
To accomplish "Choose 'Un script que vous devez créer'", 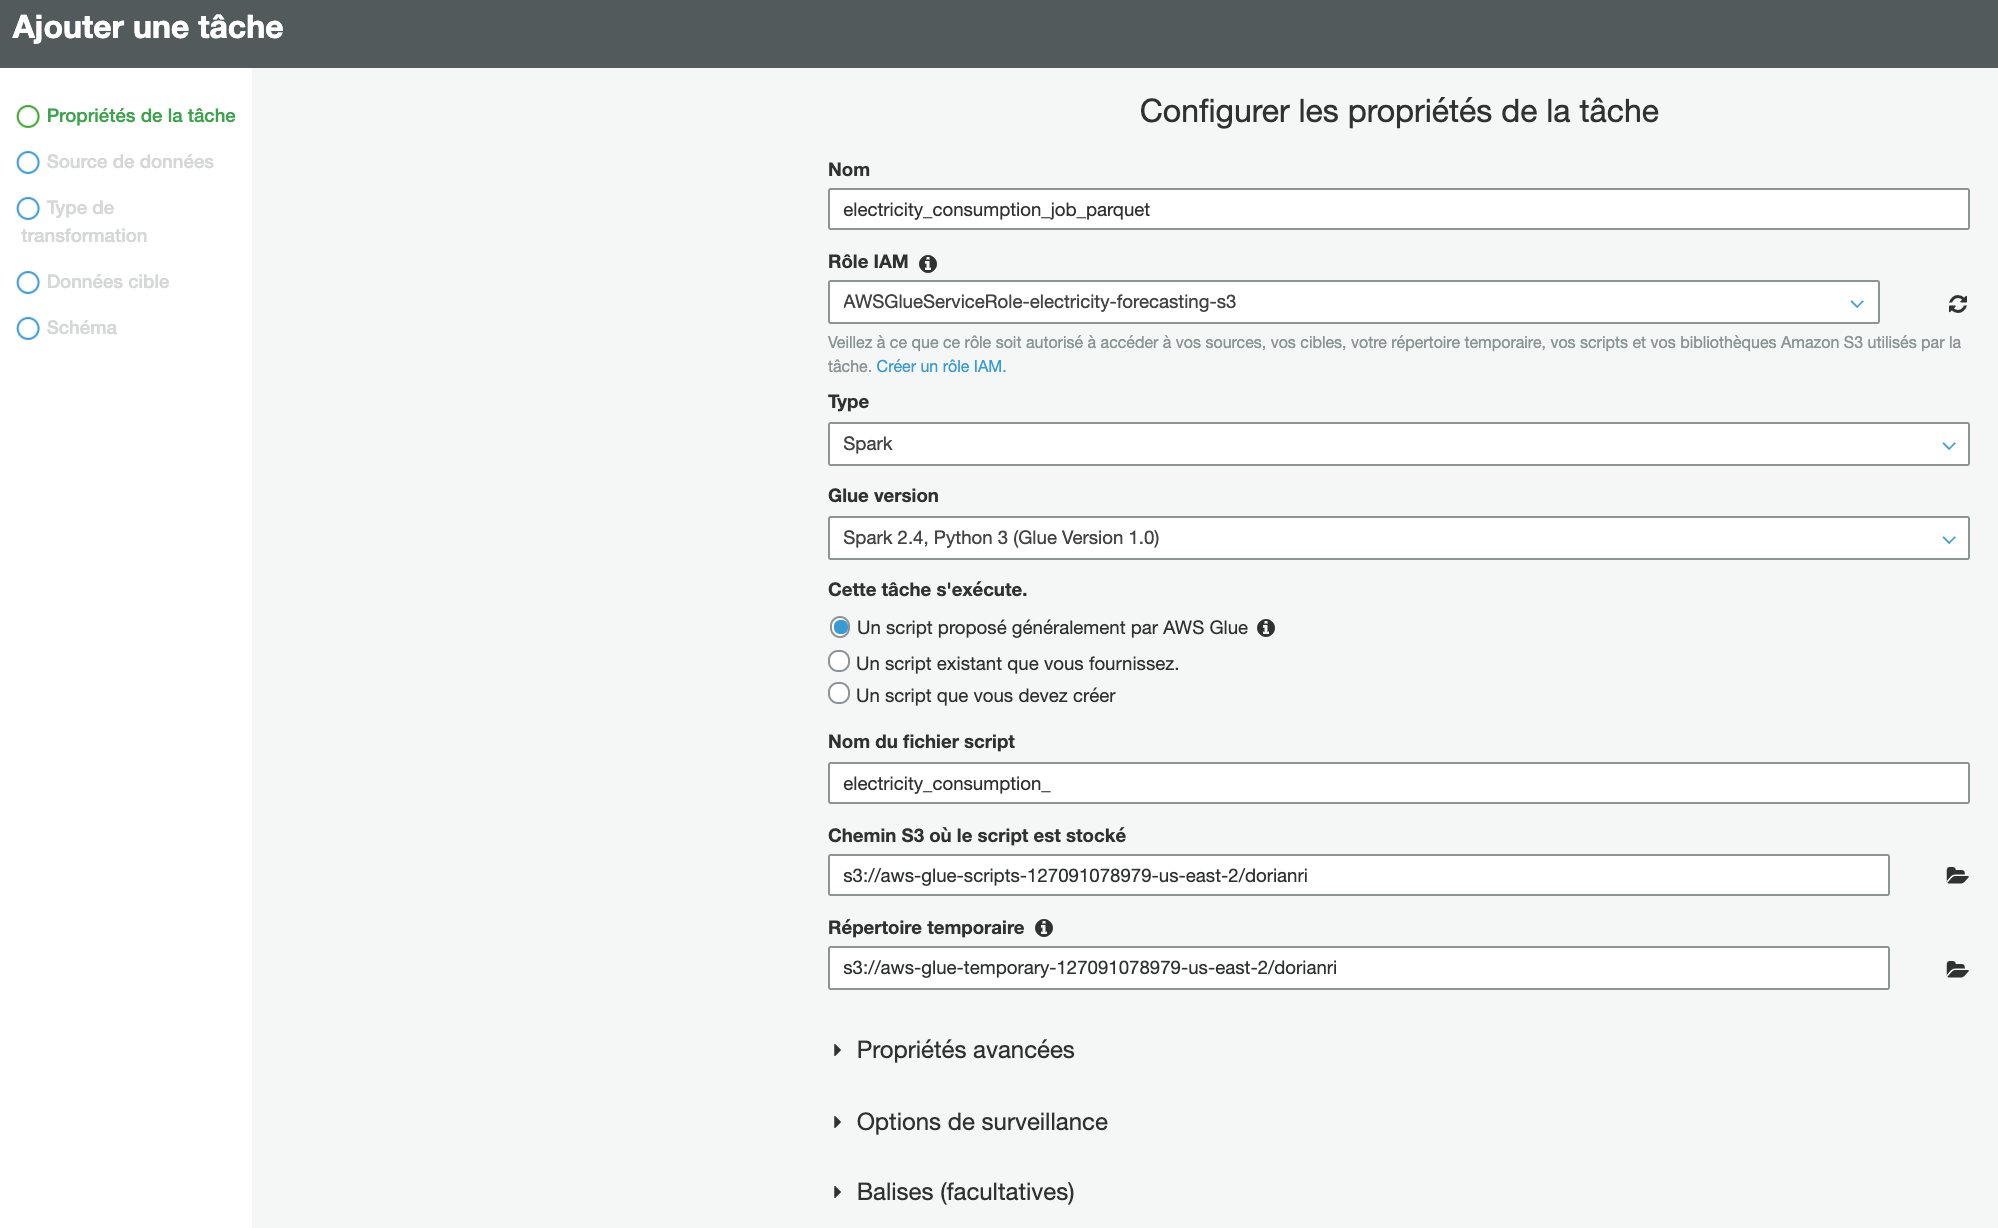I will (x=840, y=694).
